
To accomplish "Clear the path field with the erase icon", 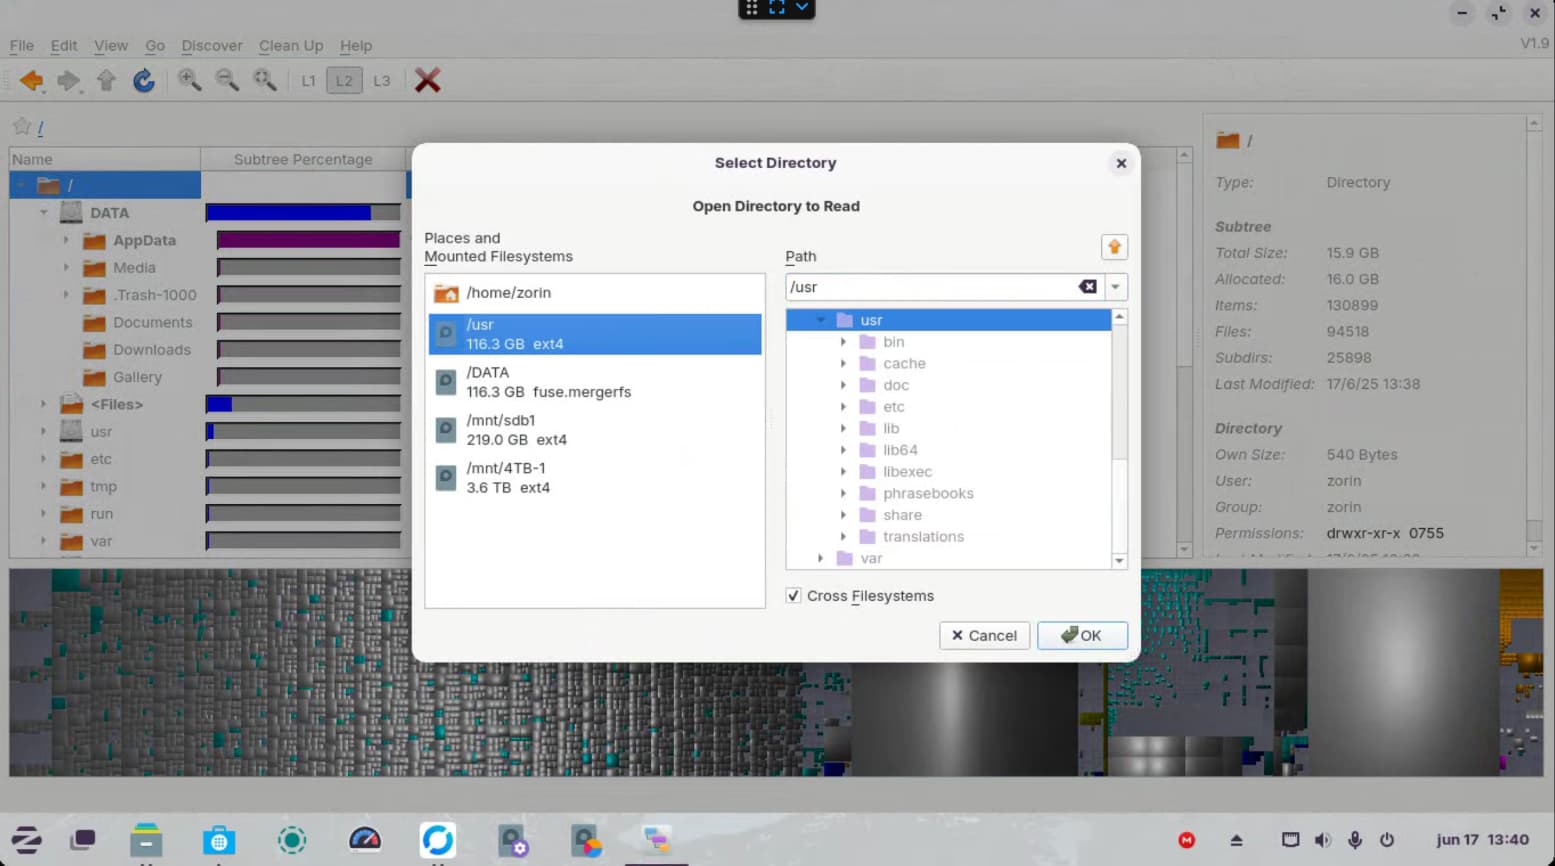I will click(x=1088, y=287).
